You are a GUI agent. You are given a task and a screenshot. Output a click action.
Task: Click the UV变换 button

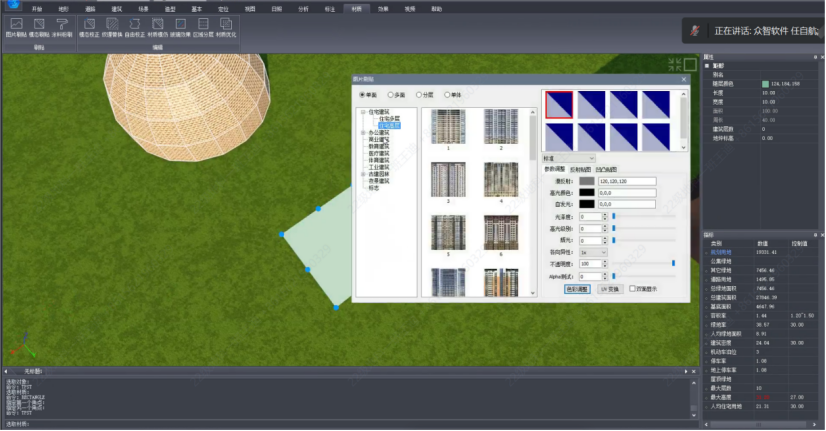pos(610,288)
